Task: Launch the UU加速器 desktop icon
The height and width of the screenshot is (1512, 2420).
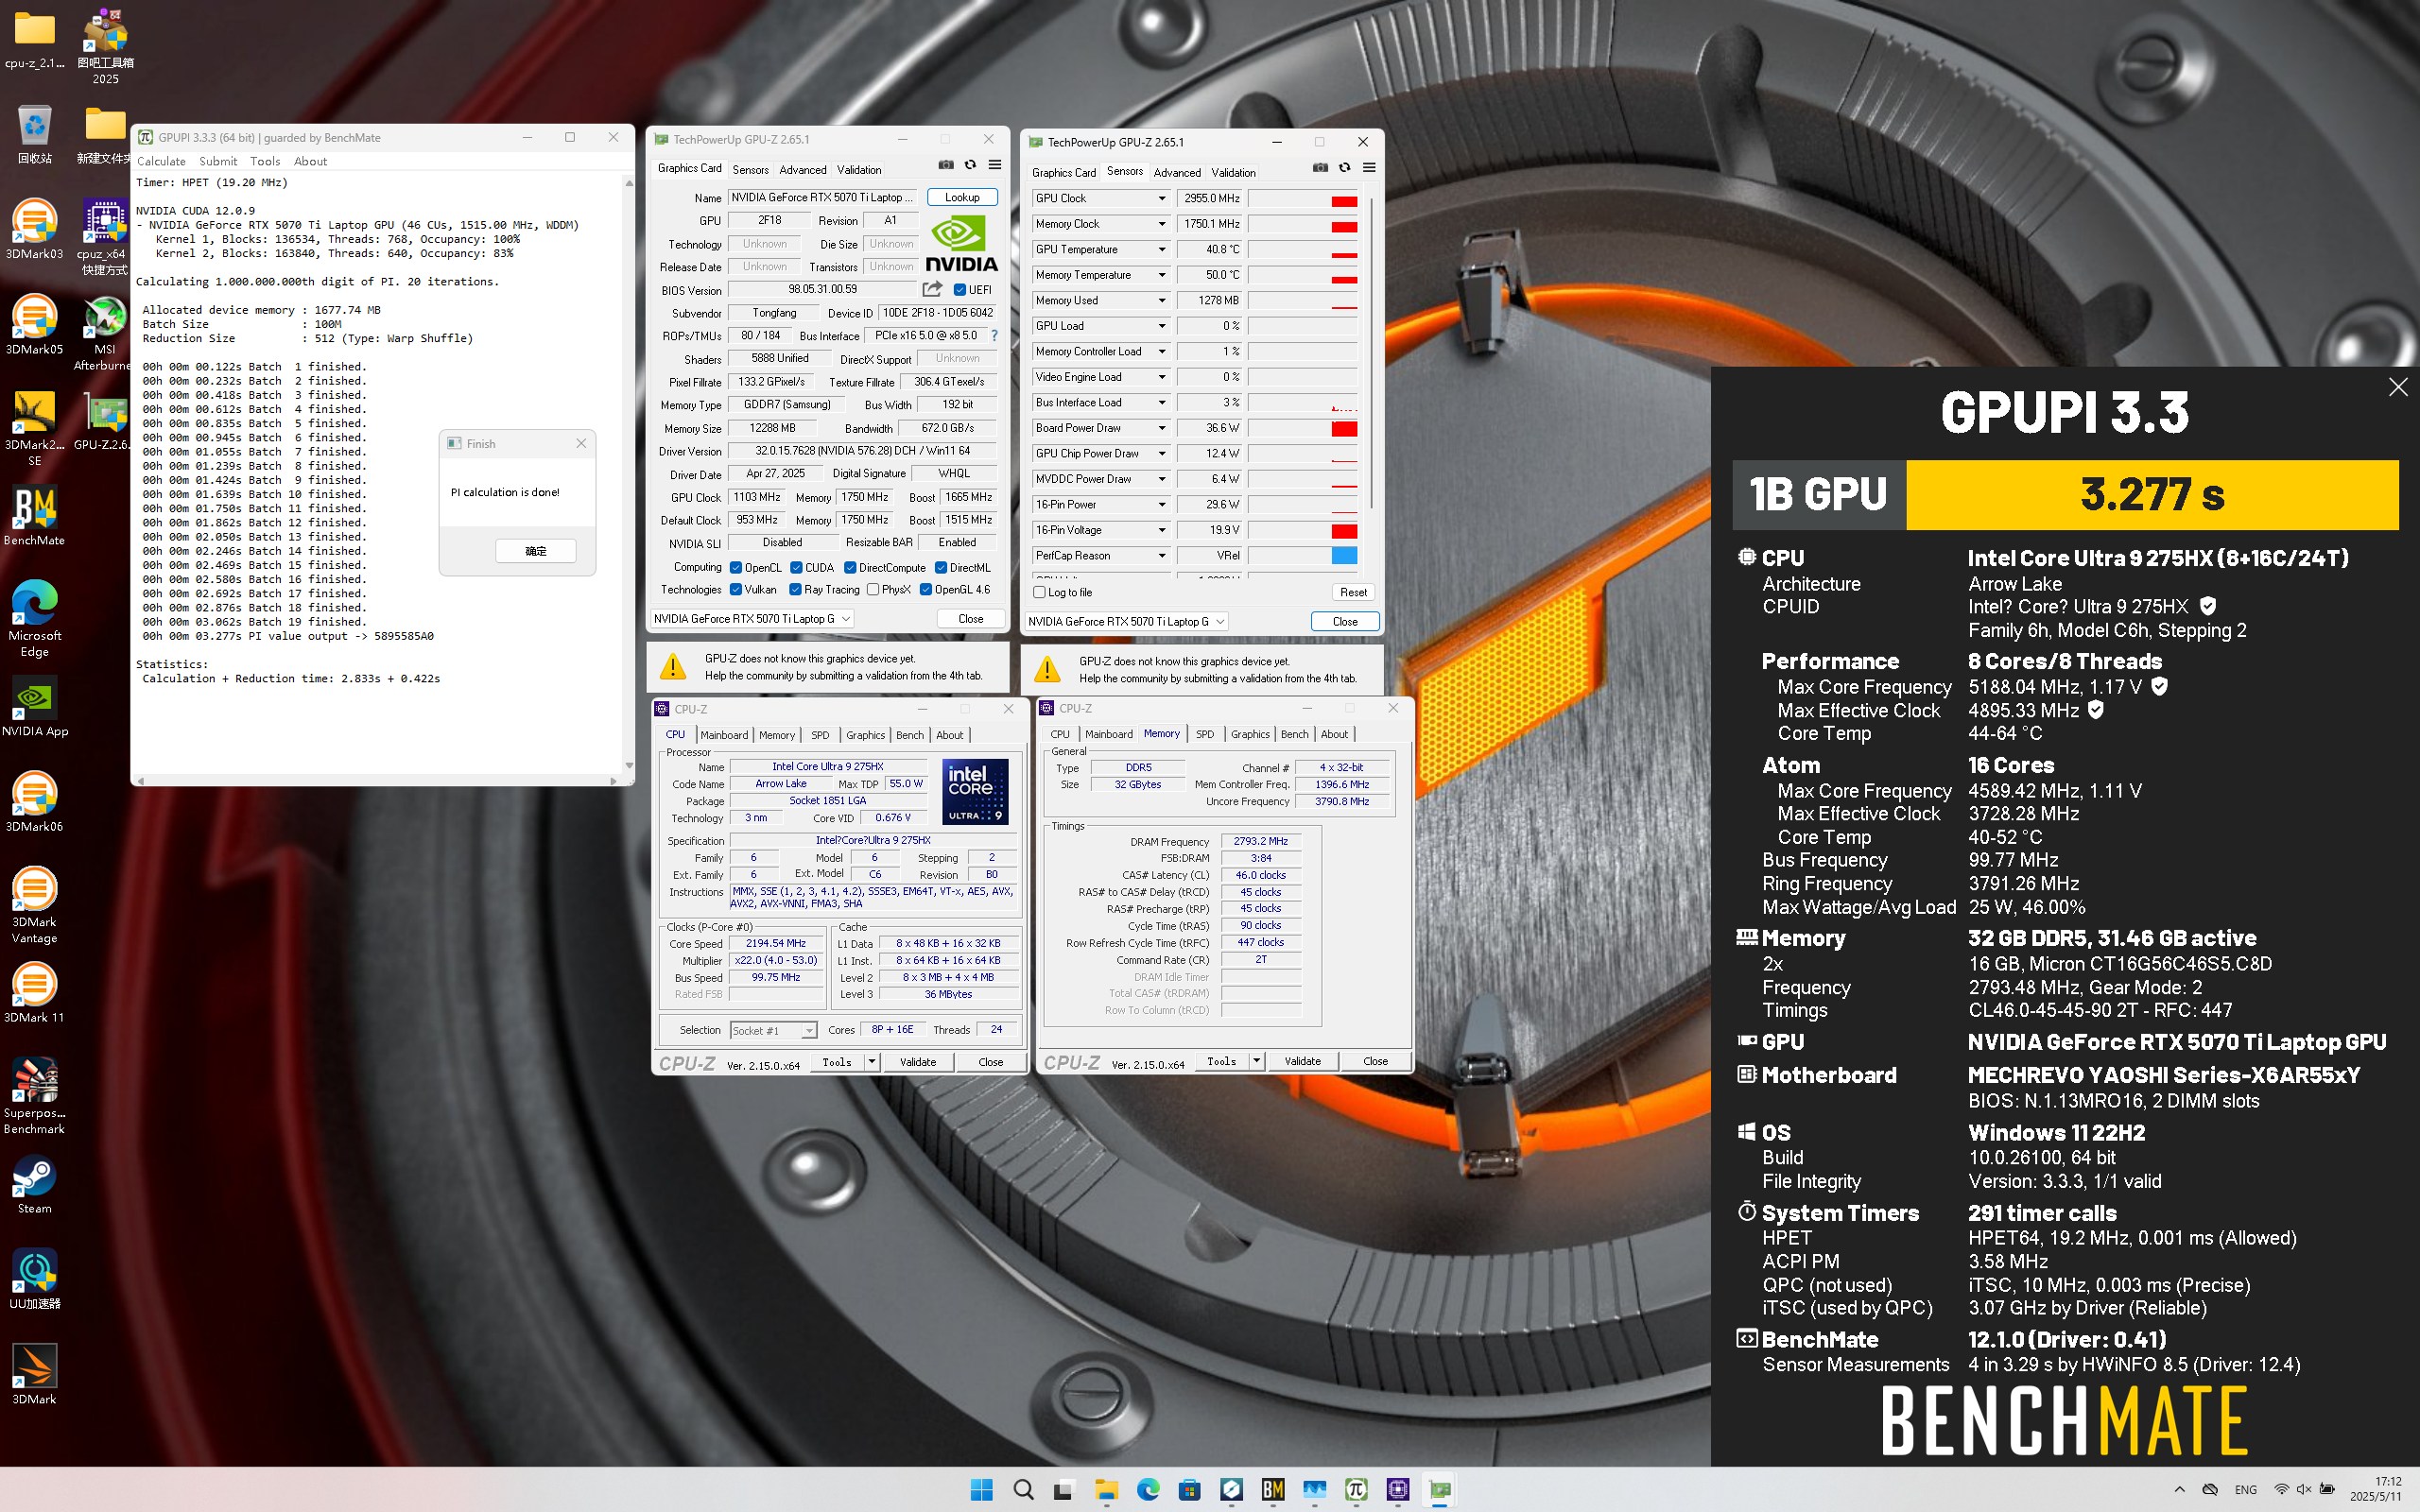Action: click(34, 1279)
